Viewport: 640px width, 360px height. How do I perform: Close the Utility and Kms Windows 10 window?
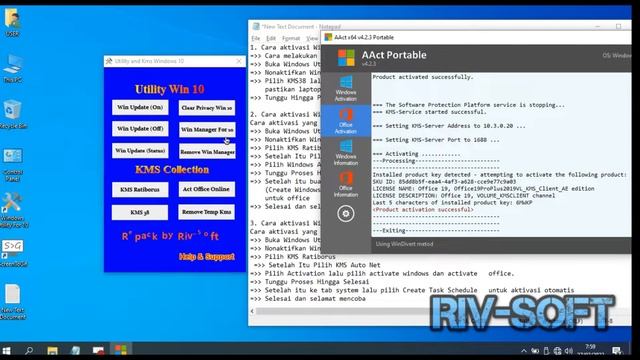click(239, 61)
